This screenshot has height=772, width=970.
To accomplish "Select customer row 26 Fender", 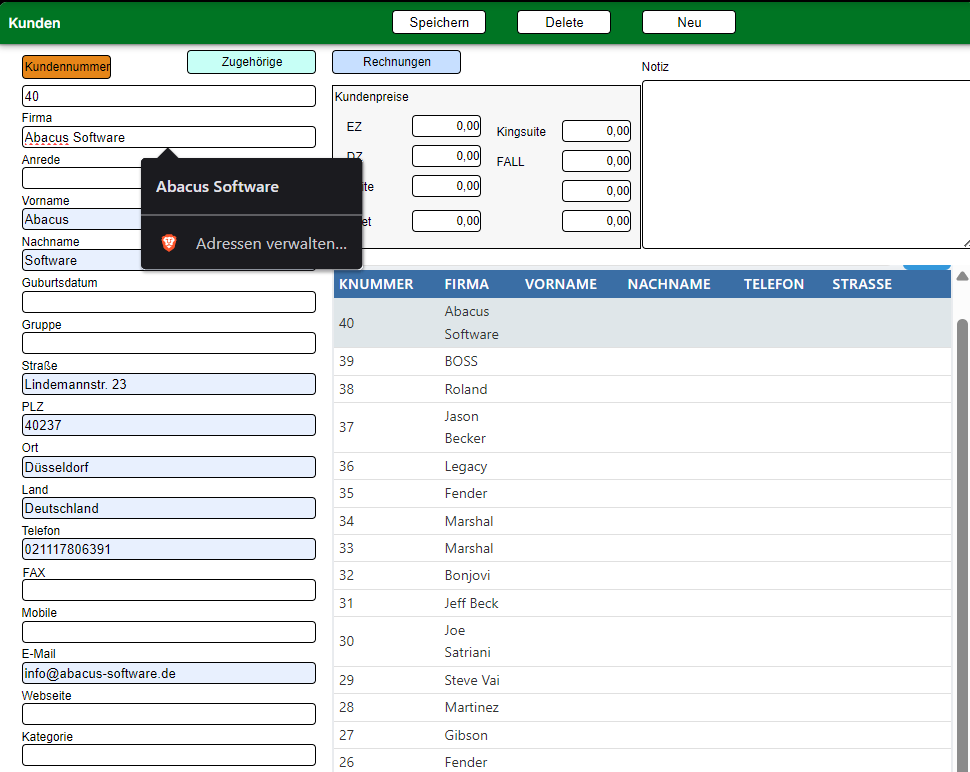I will [642, 761].
